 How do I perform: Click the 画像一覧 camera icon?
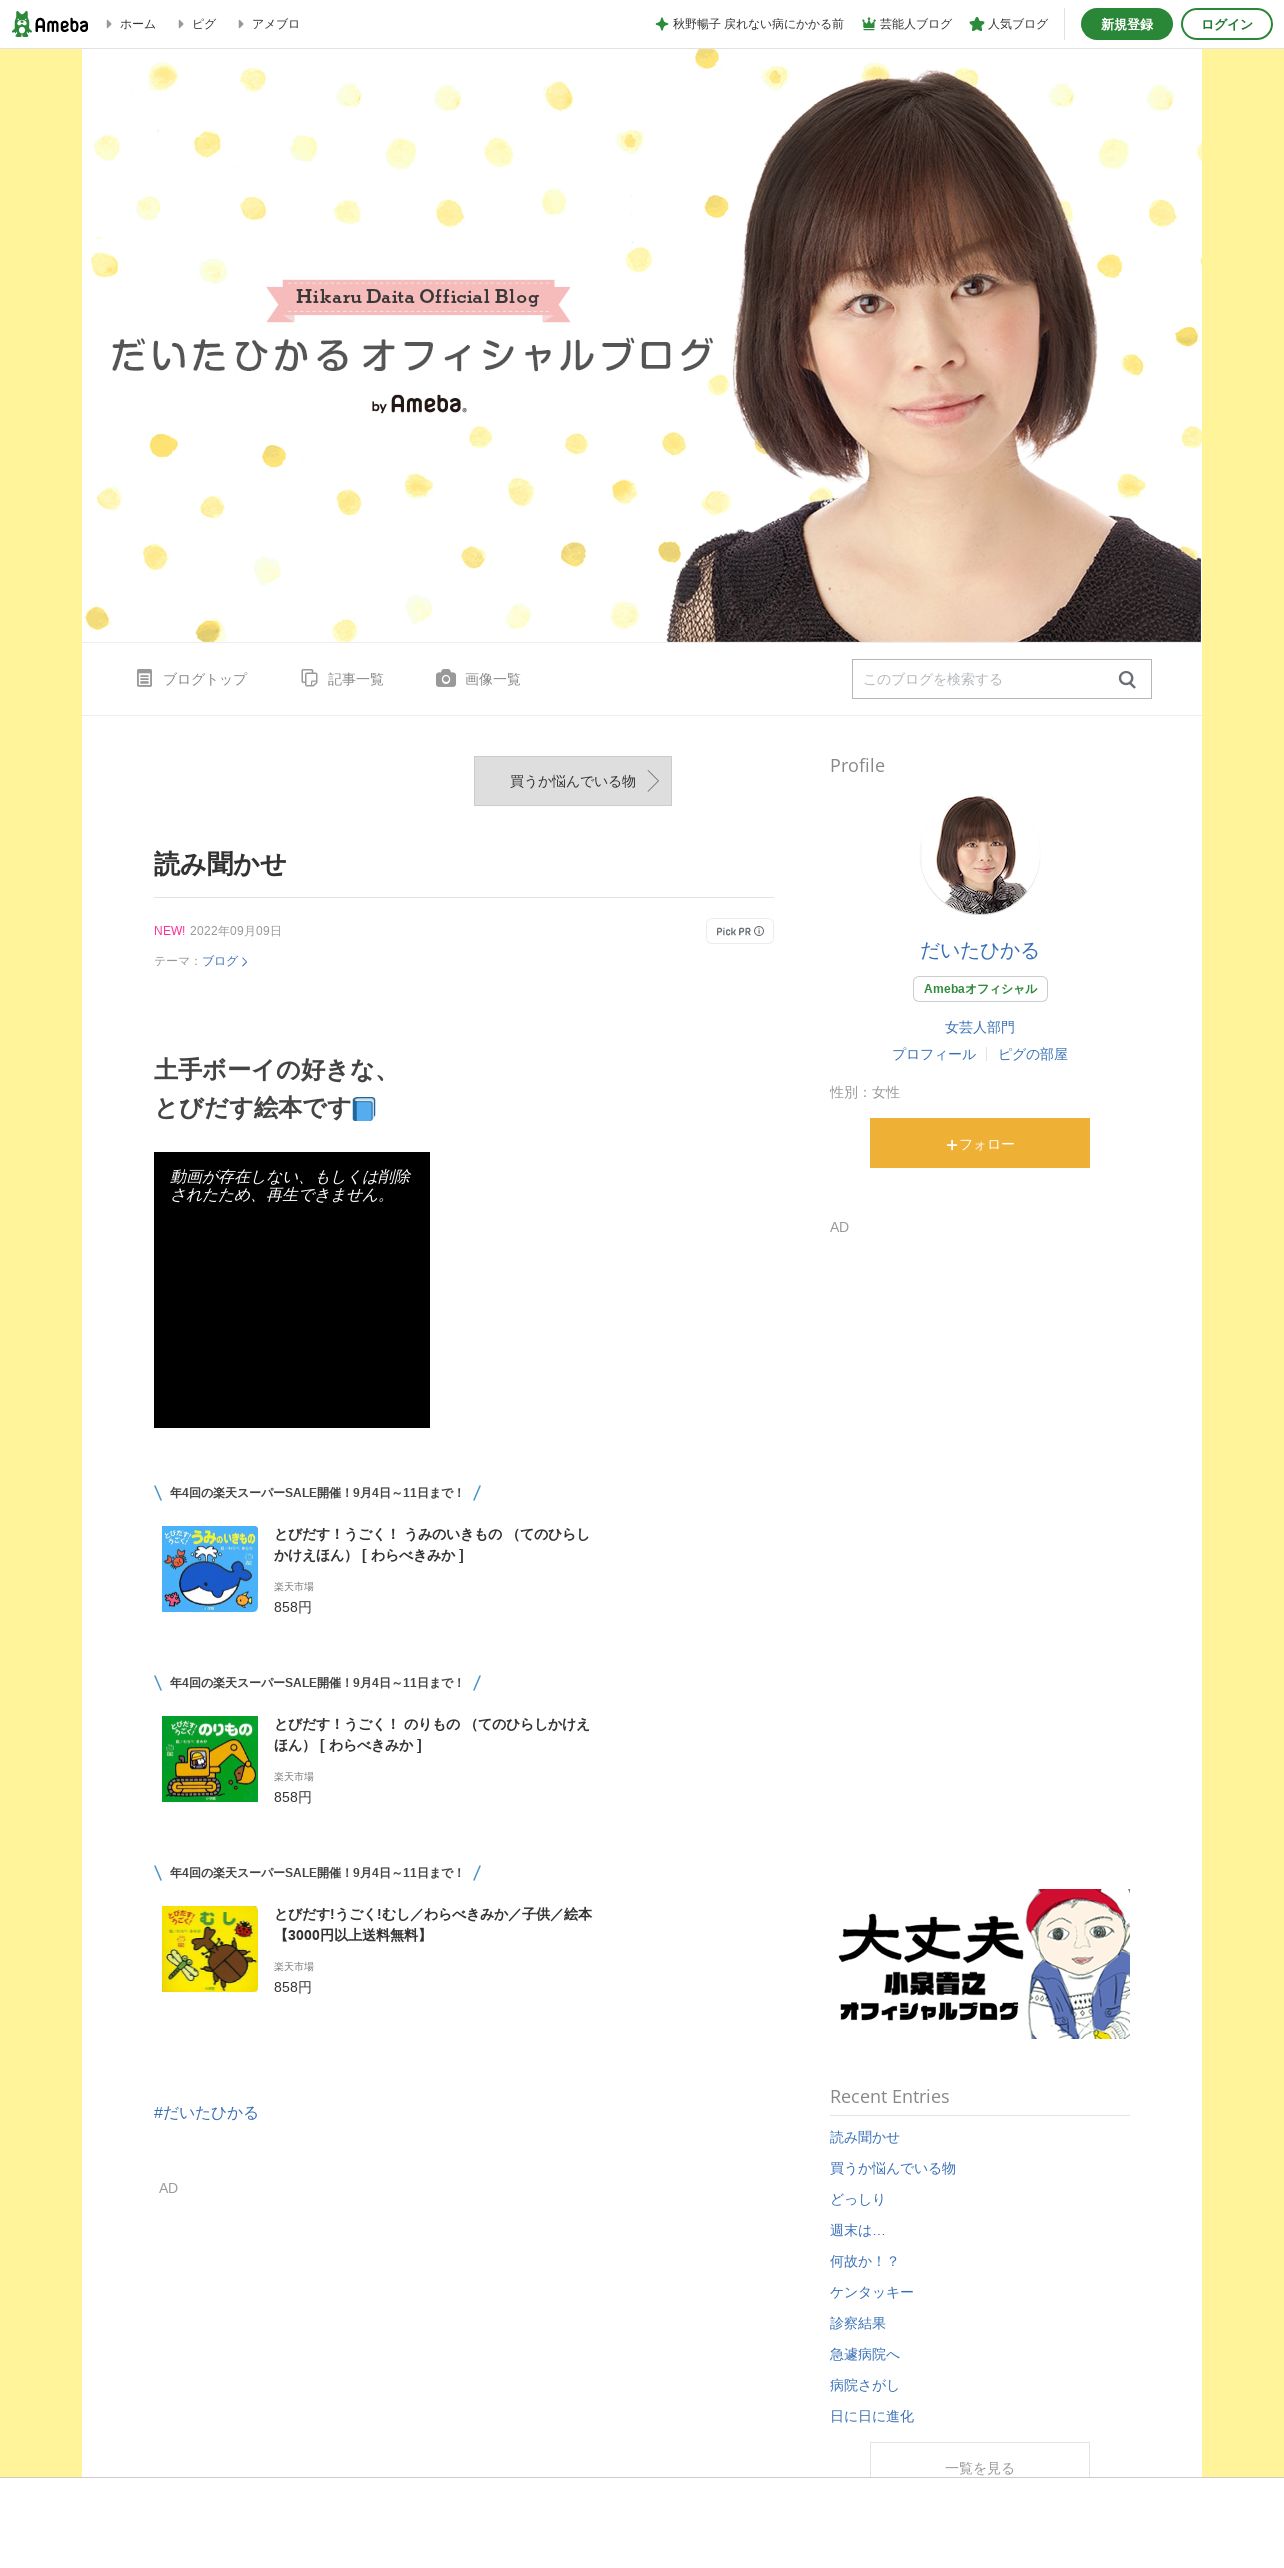tap(446, 678)
